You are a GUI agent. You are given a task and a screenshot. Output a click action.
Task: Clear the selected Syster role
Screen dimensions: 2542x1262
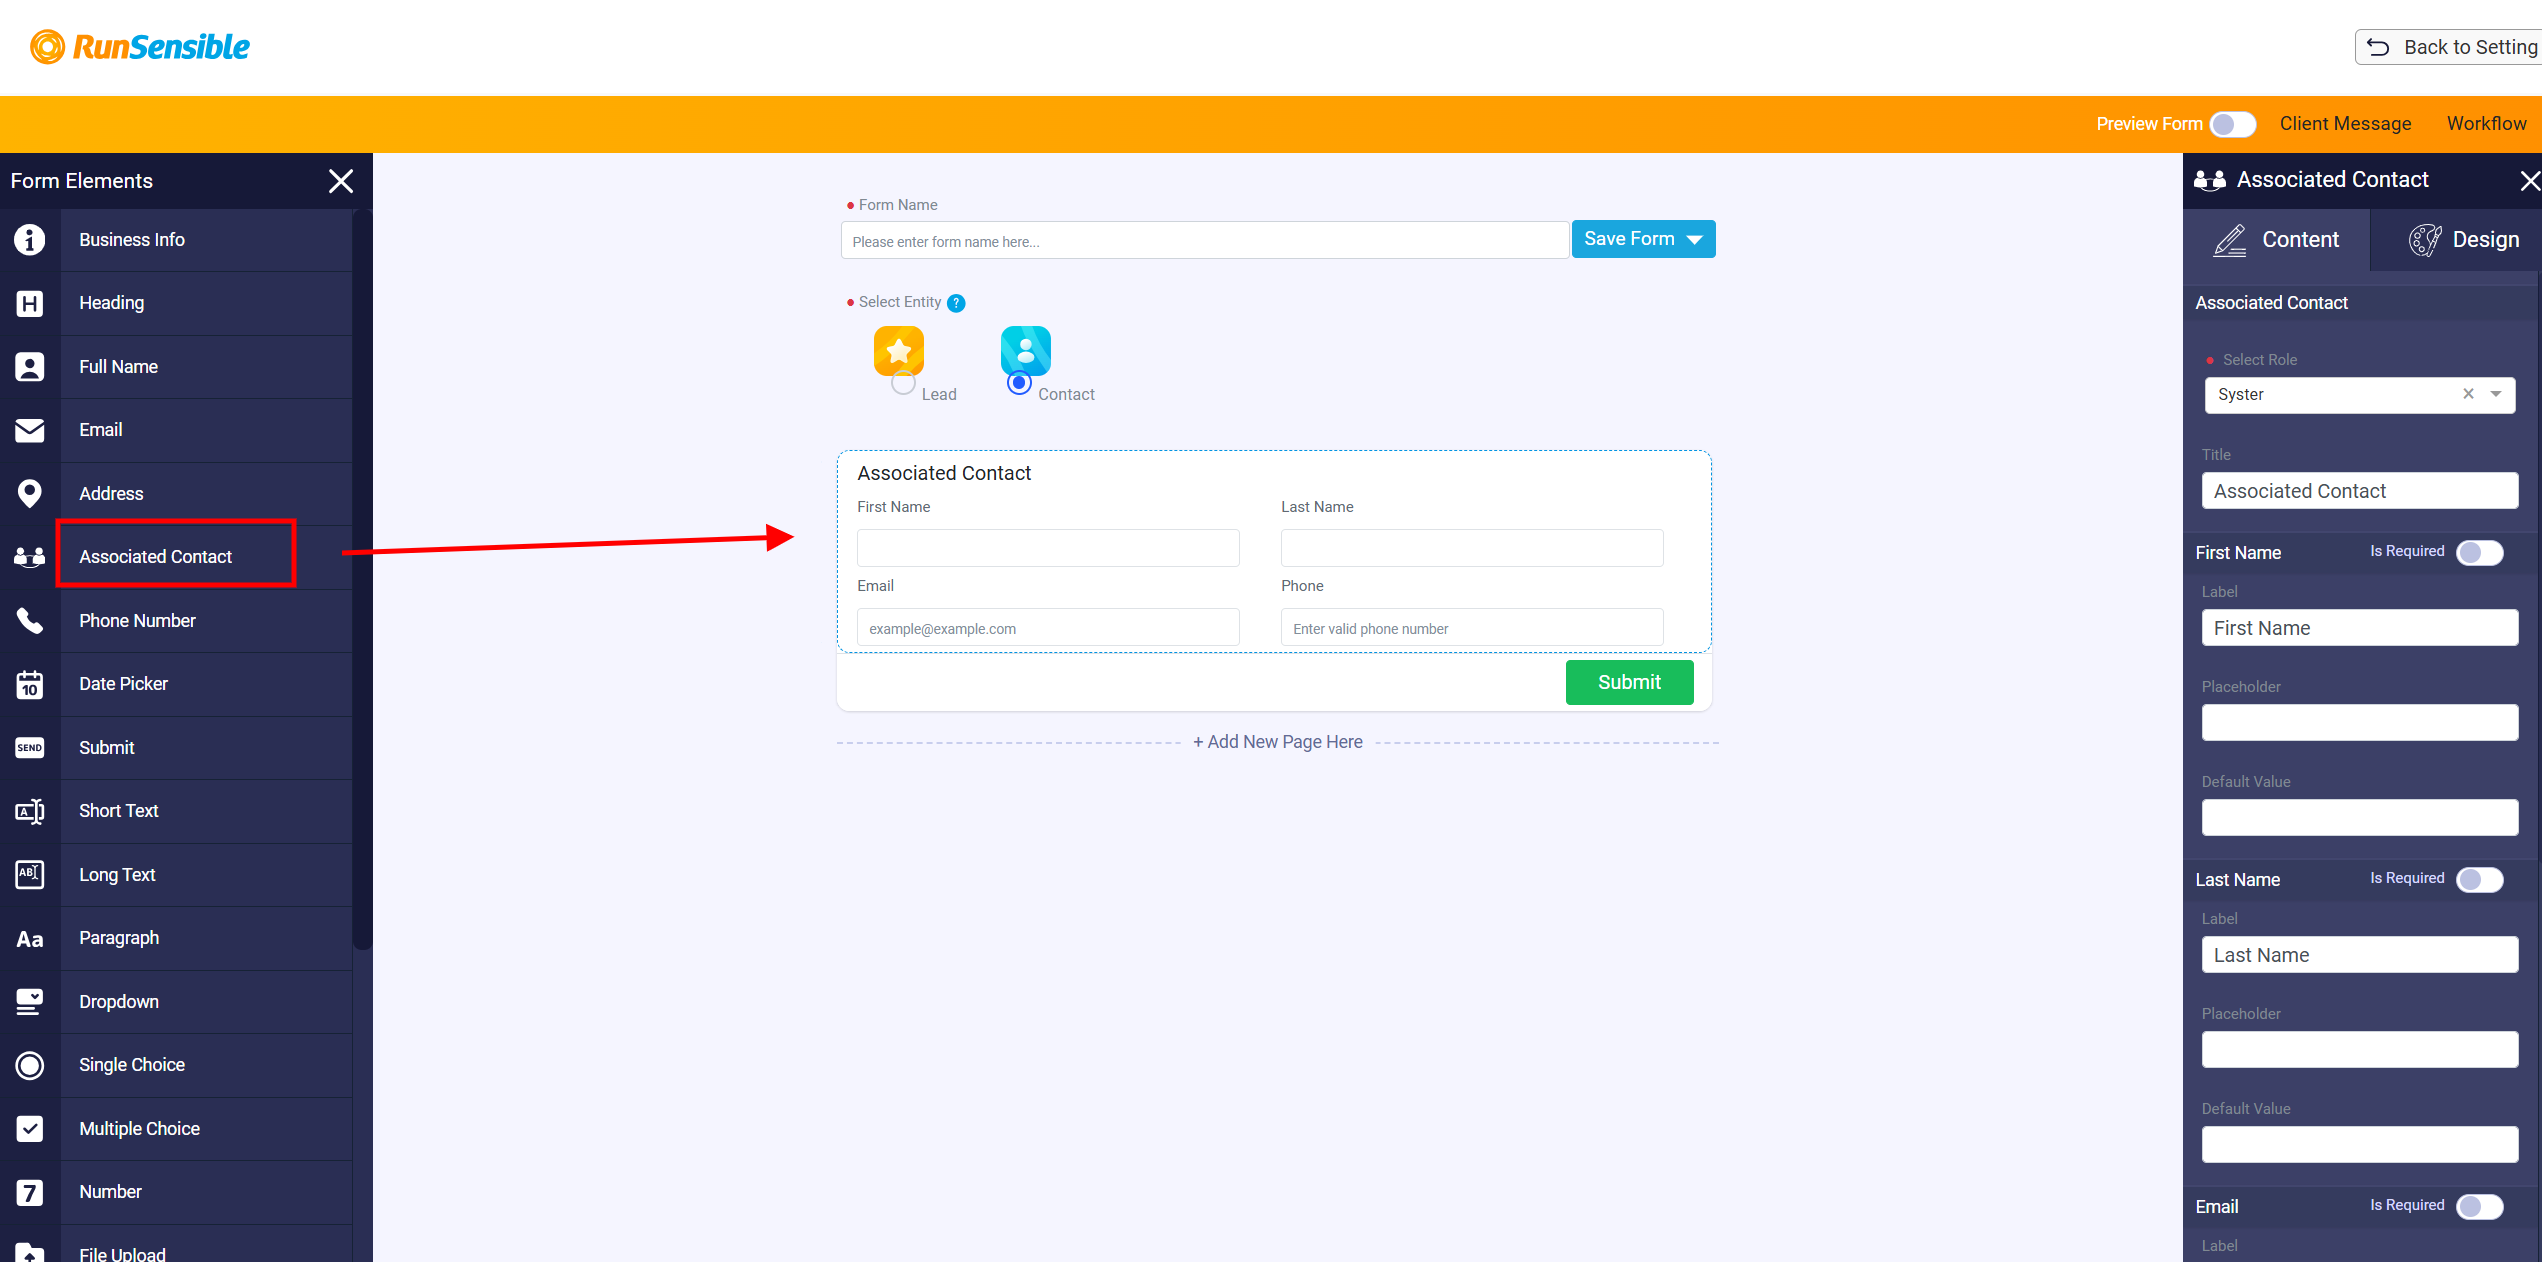click(x=2468, y=394)
